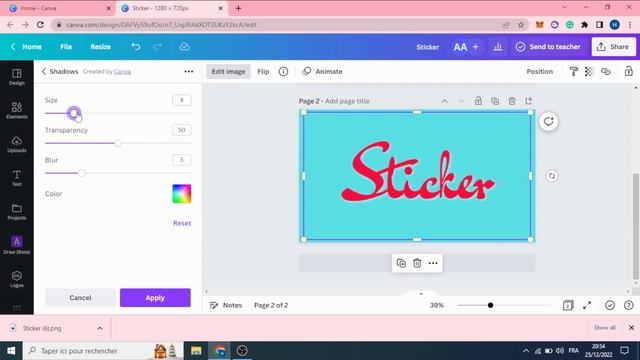
Task: Lock the selected element
Action: tap(629, 71)
